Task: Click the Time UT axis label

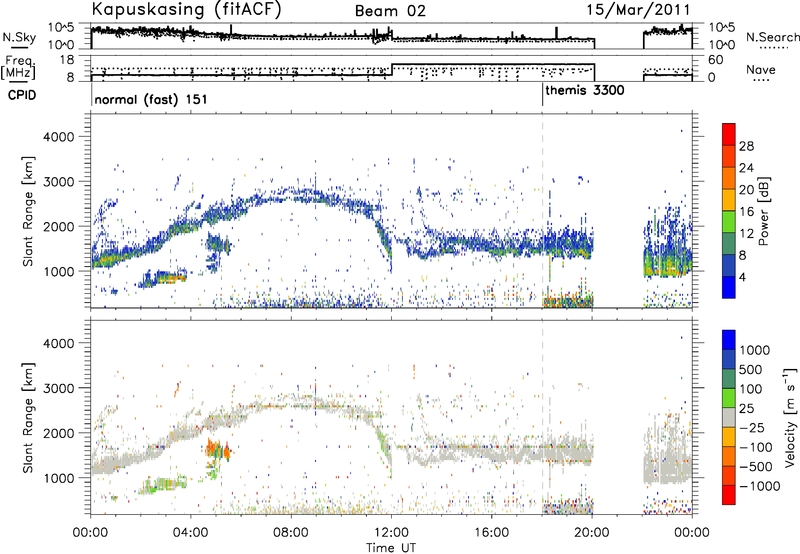Action: (x=391, y=548)
